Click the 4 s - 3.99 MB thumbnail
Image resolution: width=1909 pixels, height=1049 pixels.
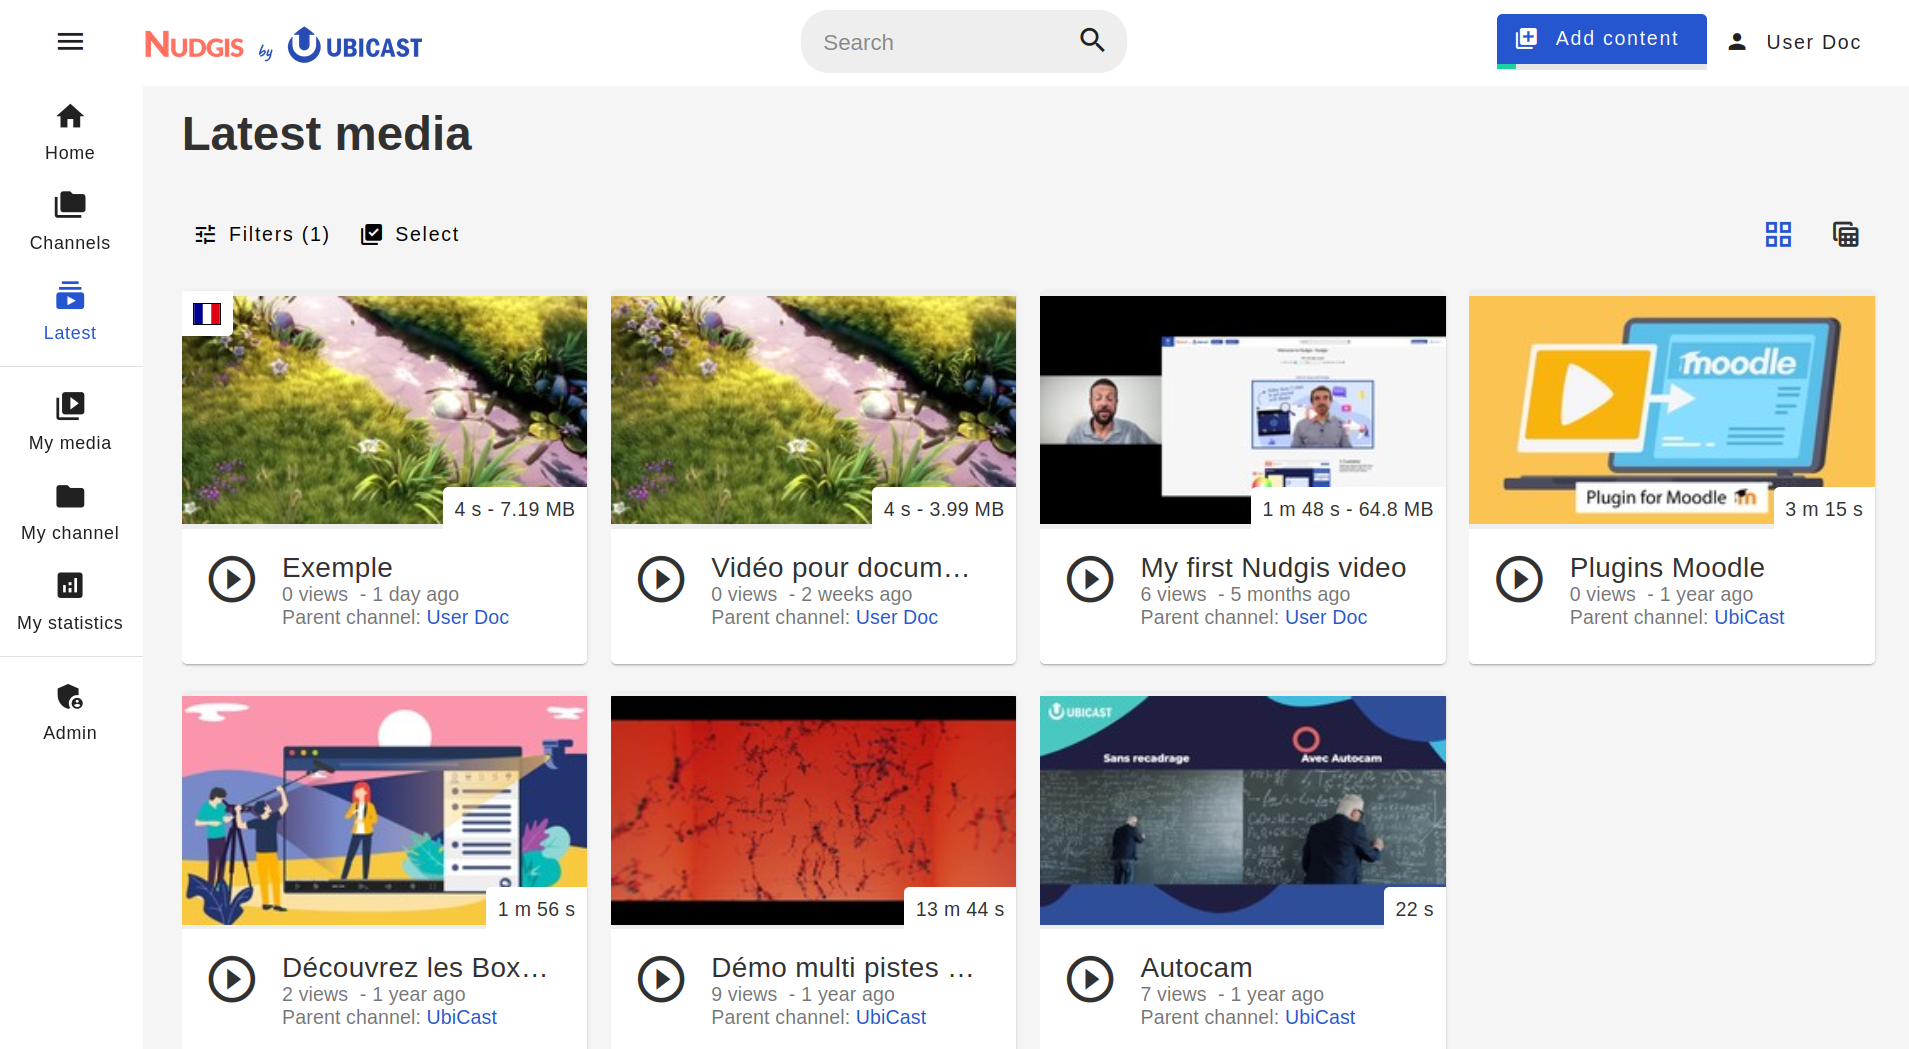pos(813,410)
